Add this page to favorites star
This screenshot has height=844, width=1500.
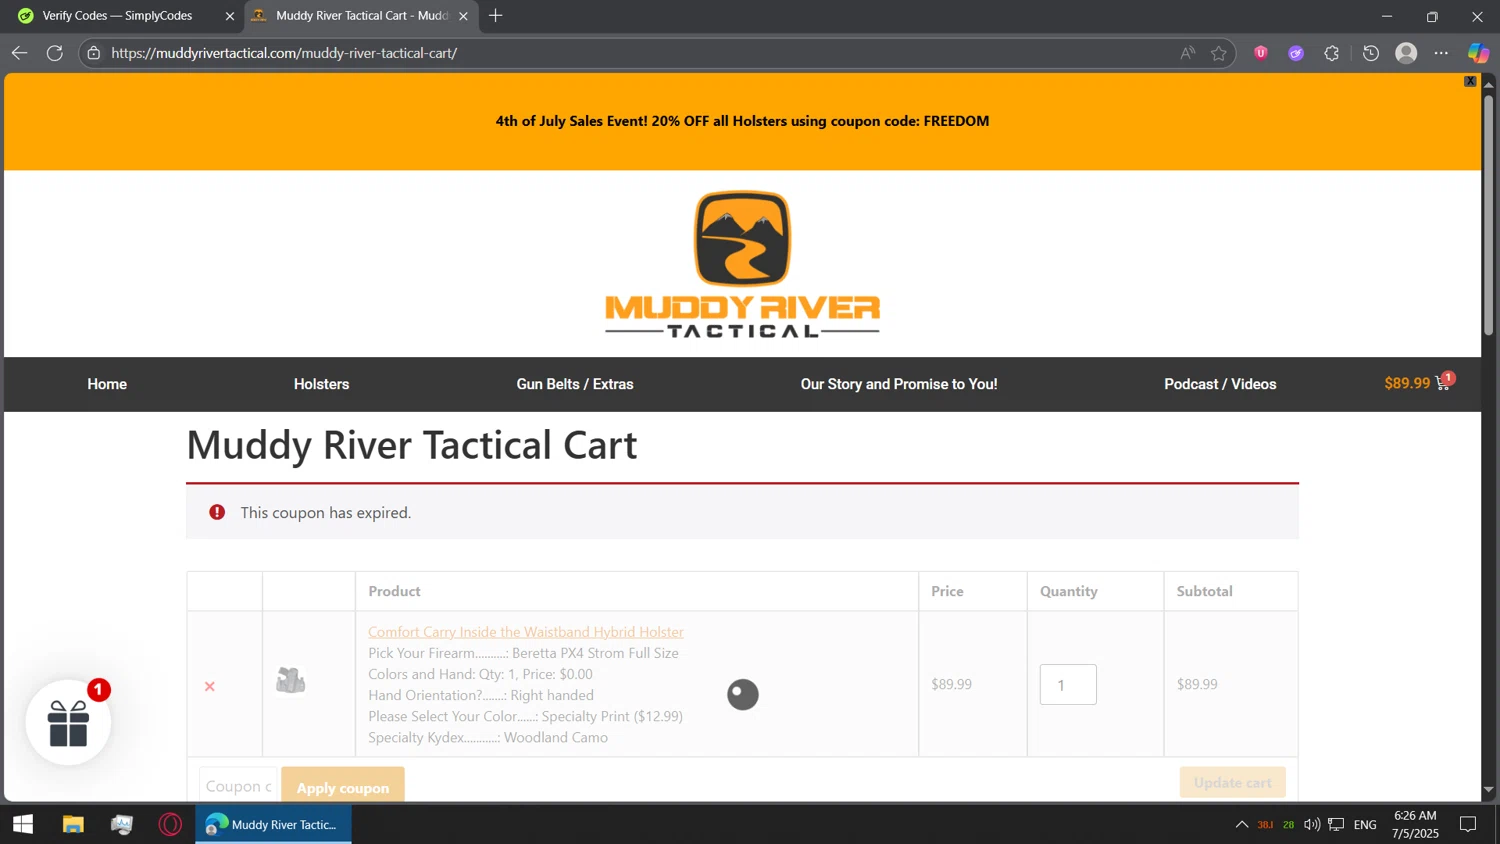1218,53
